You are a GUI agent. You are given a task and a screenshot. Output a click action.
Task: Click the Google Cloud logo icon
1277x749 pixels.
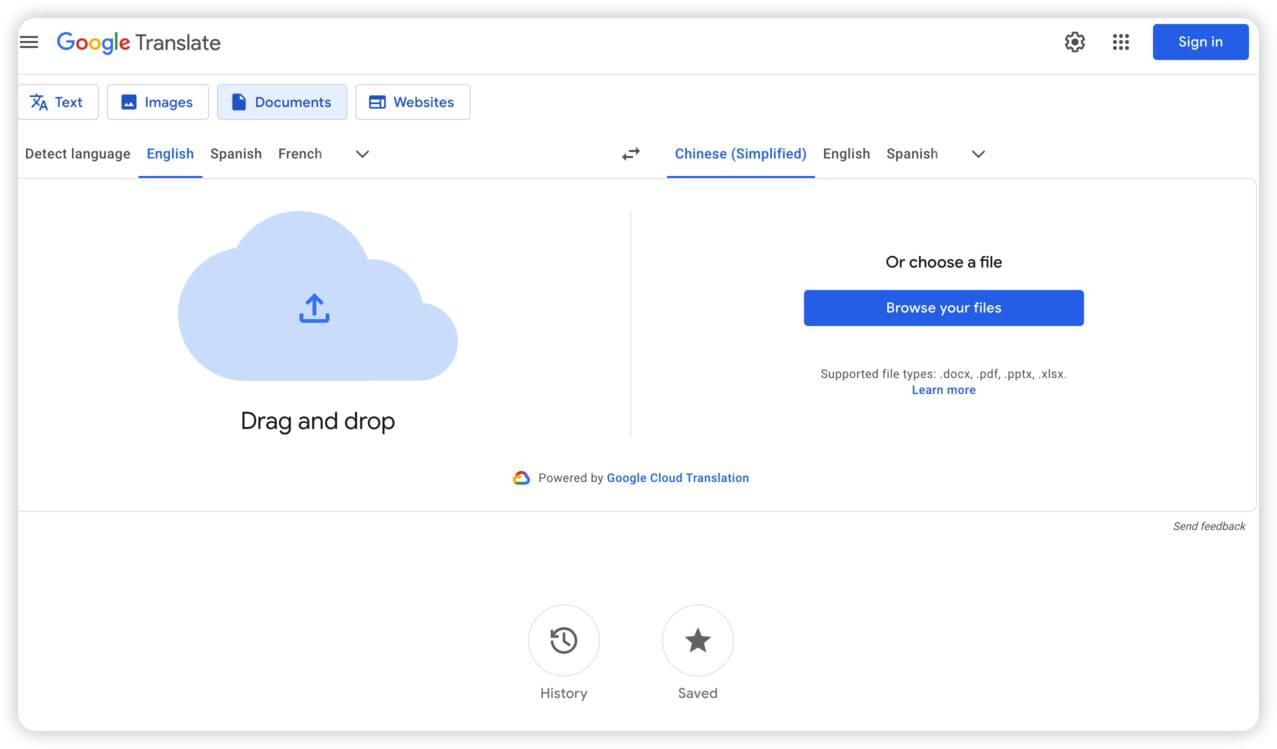521,478
